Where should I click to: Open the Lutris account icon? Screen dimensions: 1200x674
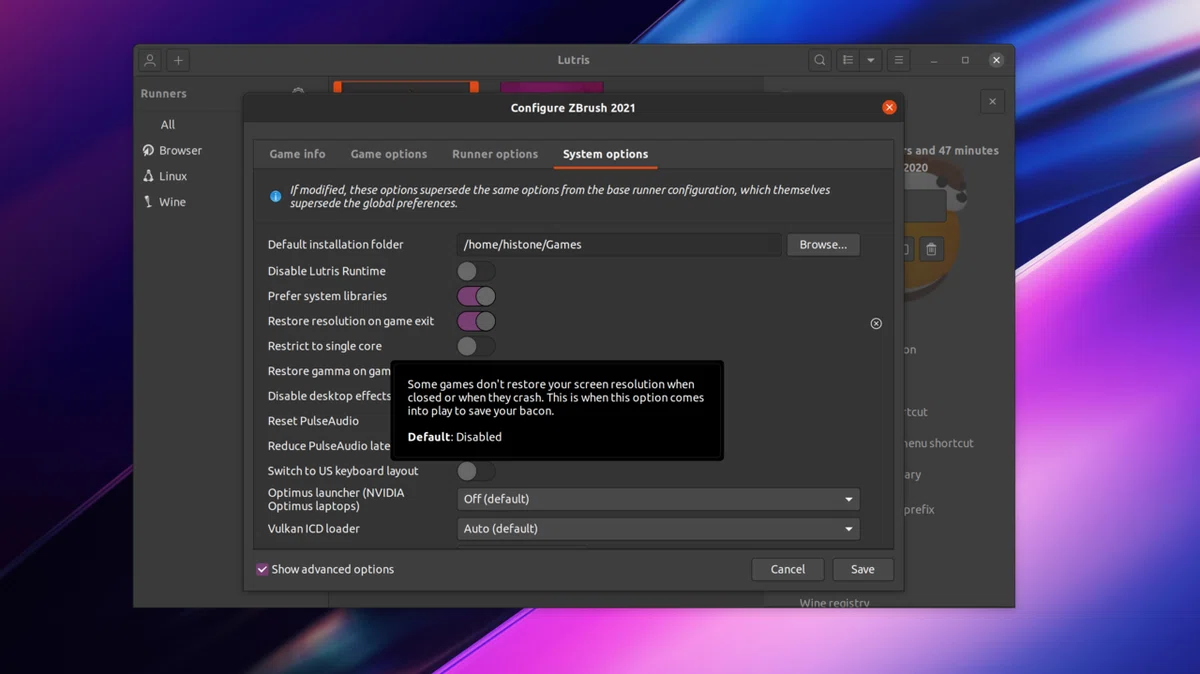tap(150, 60)
